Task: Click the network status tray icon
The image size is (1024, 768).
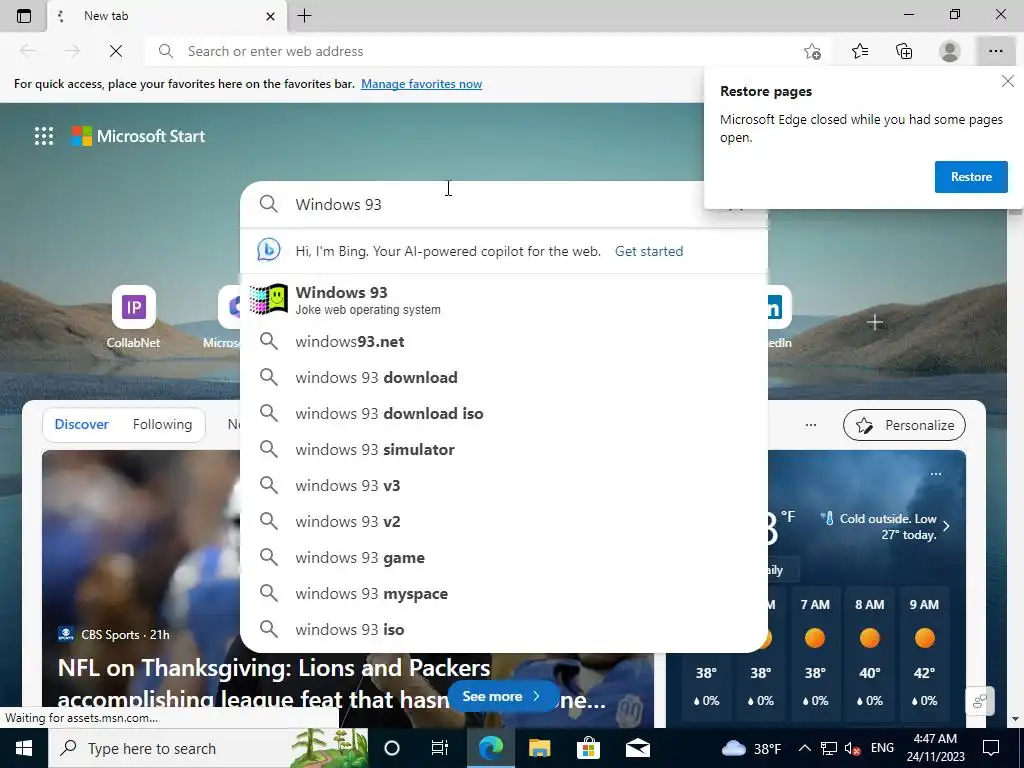Action: [829, 748]
